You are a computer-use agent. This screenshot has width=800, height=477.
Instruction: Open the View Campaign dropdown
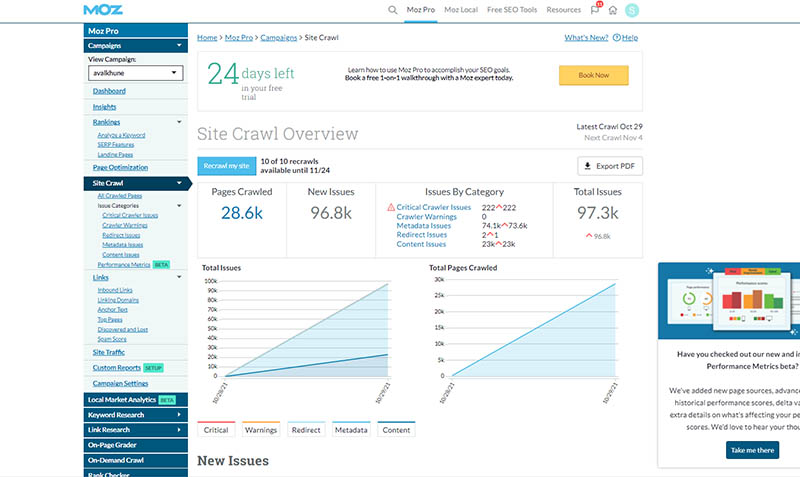tap(136, 73)
